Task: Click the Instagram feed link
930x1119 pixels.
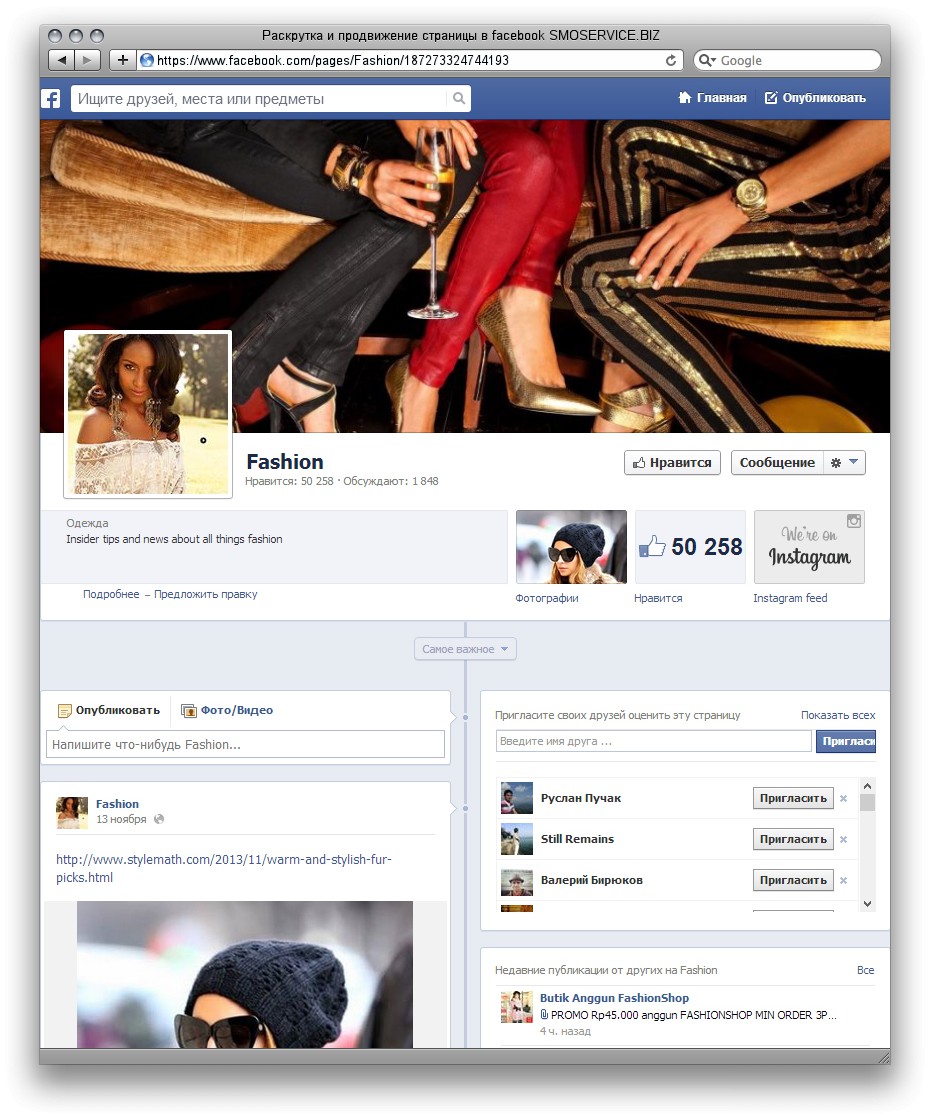Action: pyautogui.click(x=790, y=598)
